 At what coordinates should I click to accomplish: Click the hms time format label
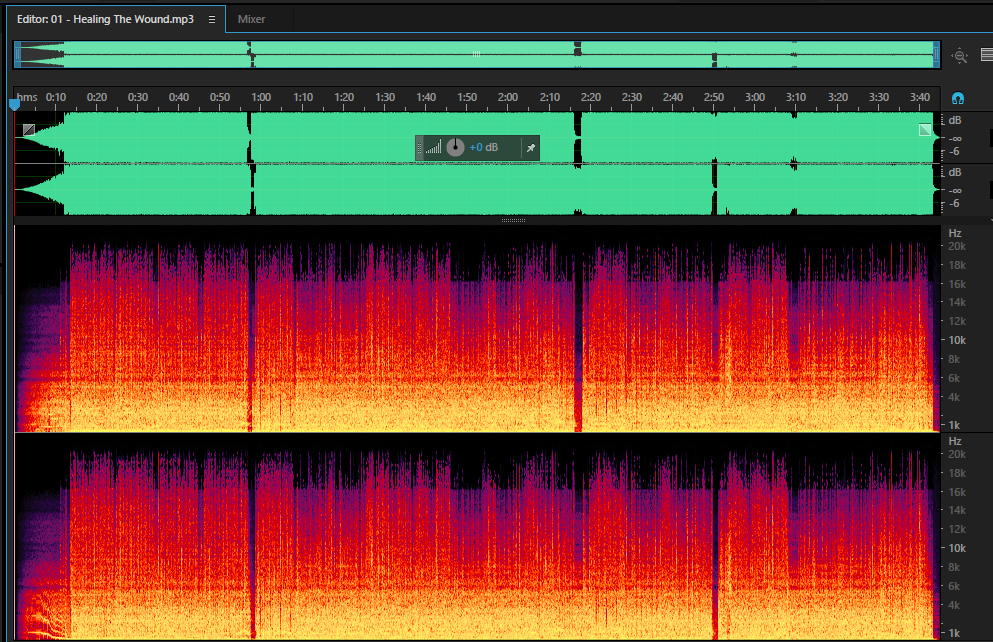pos(27,98)
